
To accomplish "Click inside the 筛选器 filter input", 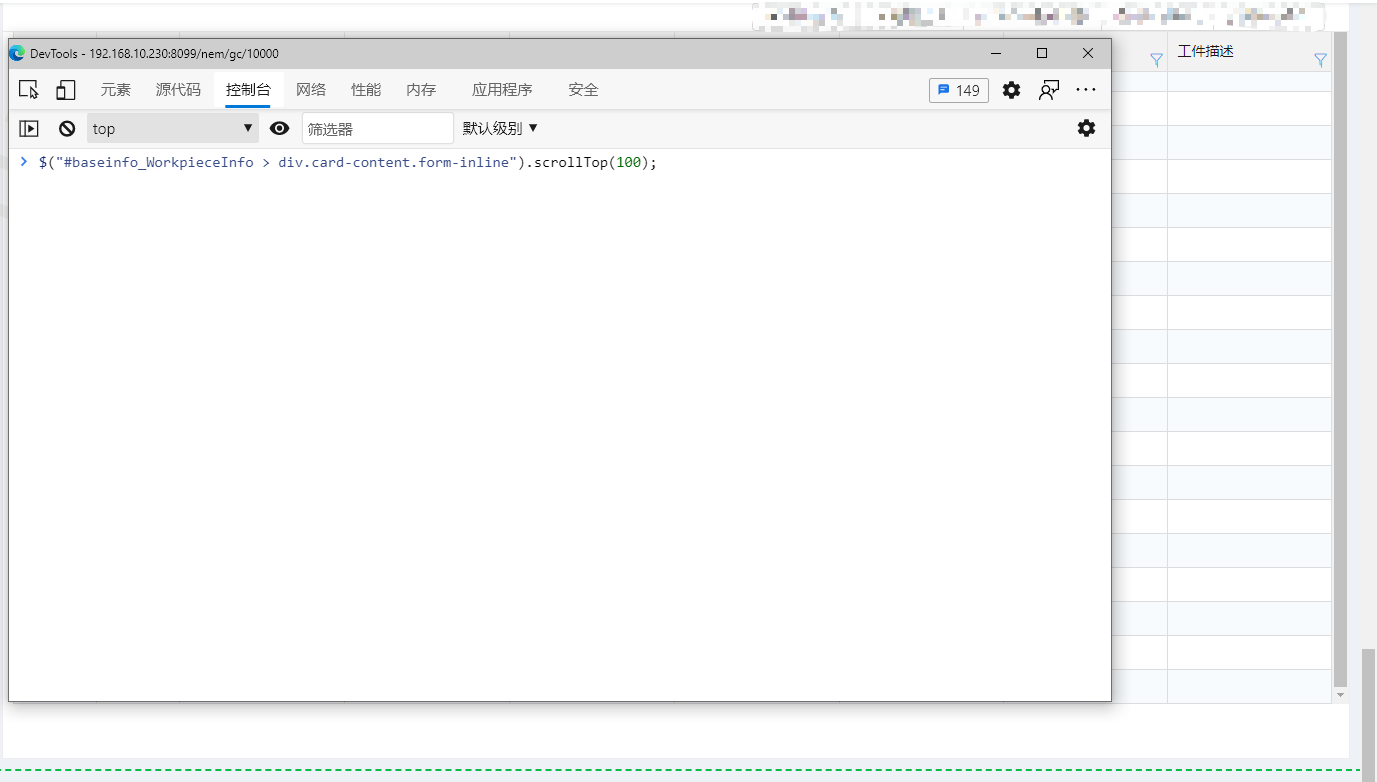I will [x=378, y=128].
